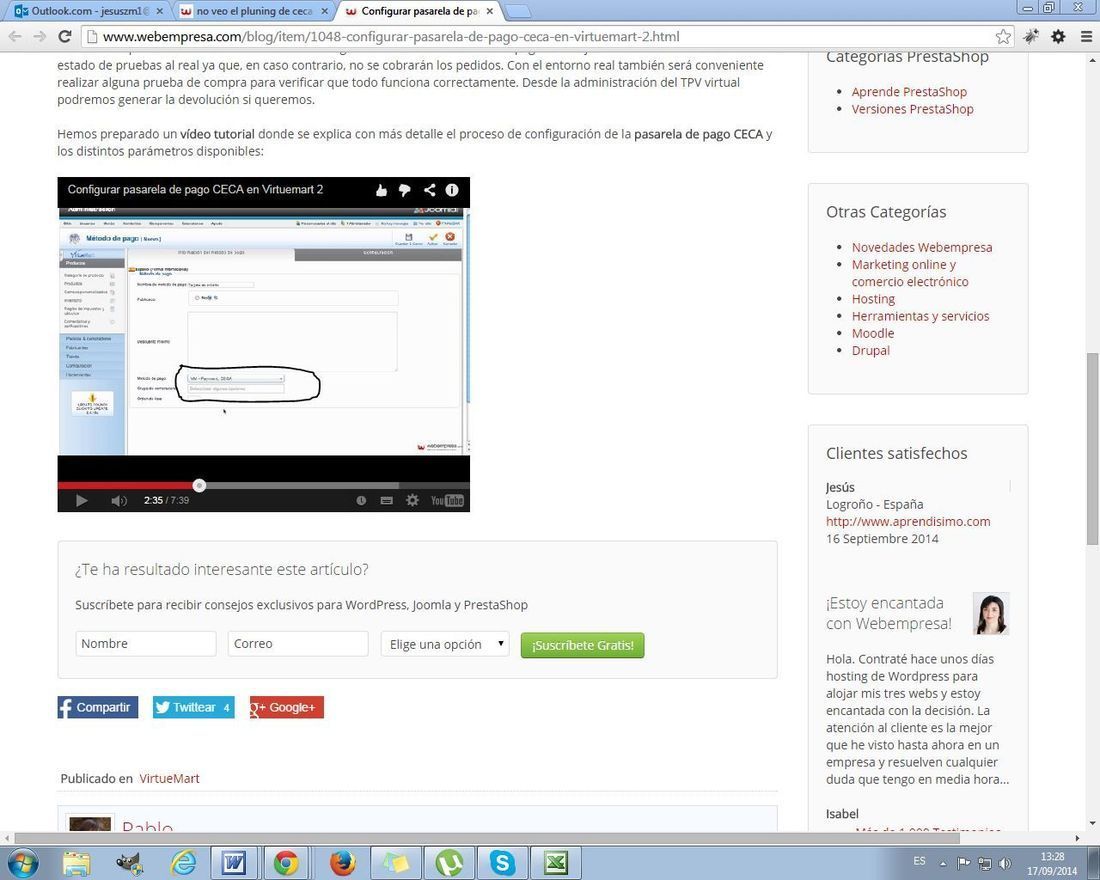Open the 'Elige una opción' dropdown
The image size is (1100, 880).
pyautogui.click(x=445, y=644)
